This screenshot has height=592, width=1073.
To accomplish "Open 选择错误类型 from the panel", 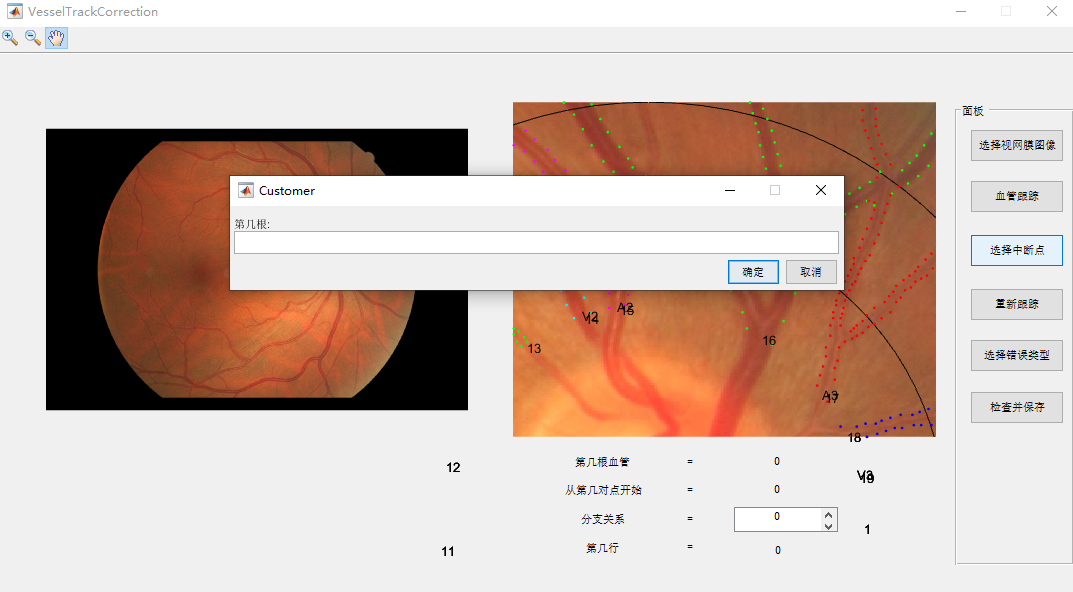I will point(1016,355).
